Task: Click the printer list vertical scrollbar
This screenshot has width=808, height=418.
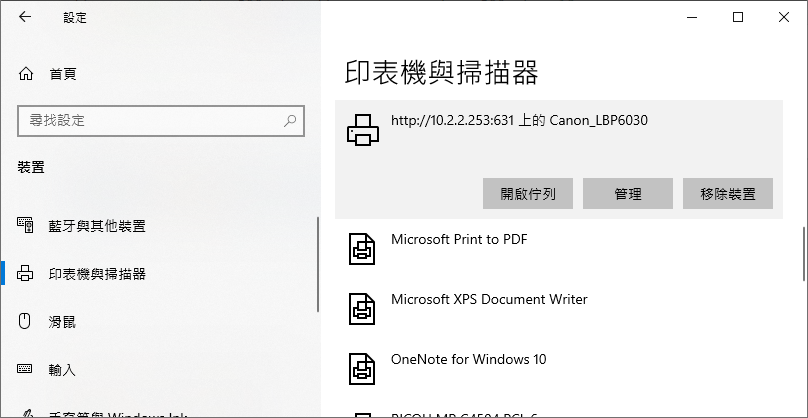Action: tap(804, 255)
